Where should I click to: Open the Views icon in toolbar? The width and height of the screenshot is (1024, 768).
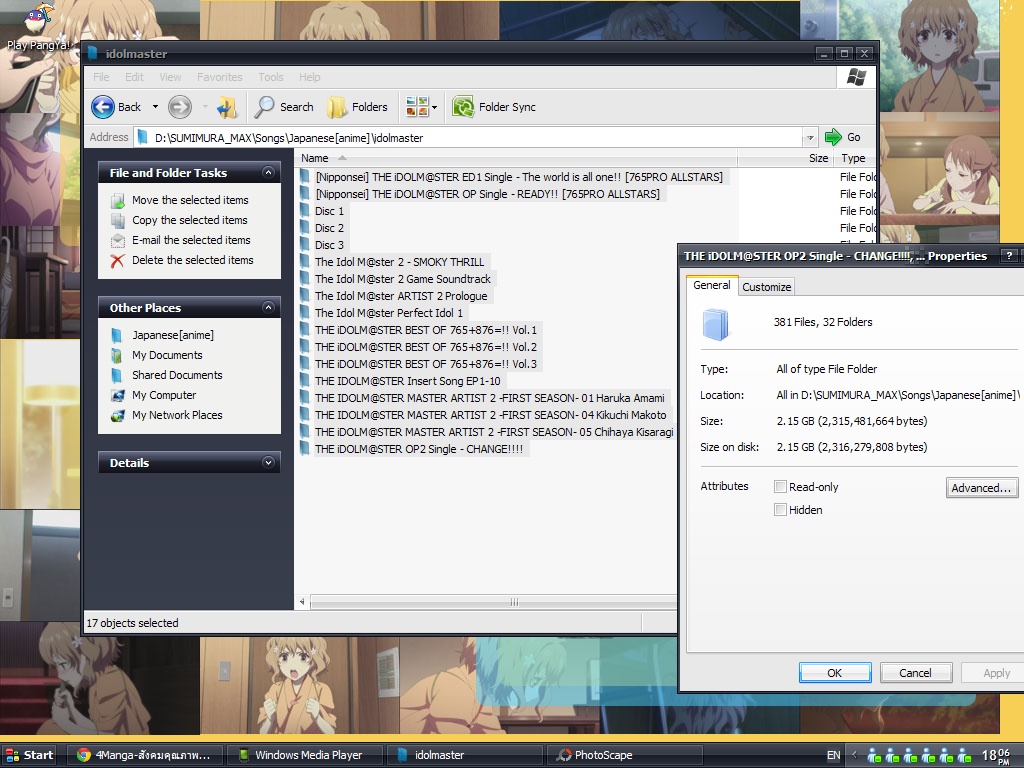pos(417,106)
